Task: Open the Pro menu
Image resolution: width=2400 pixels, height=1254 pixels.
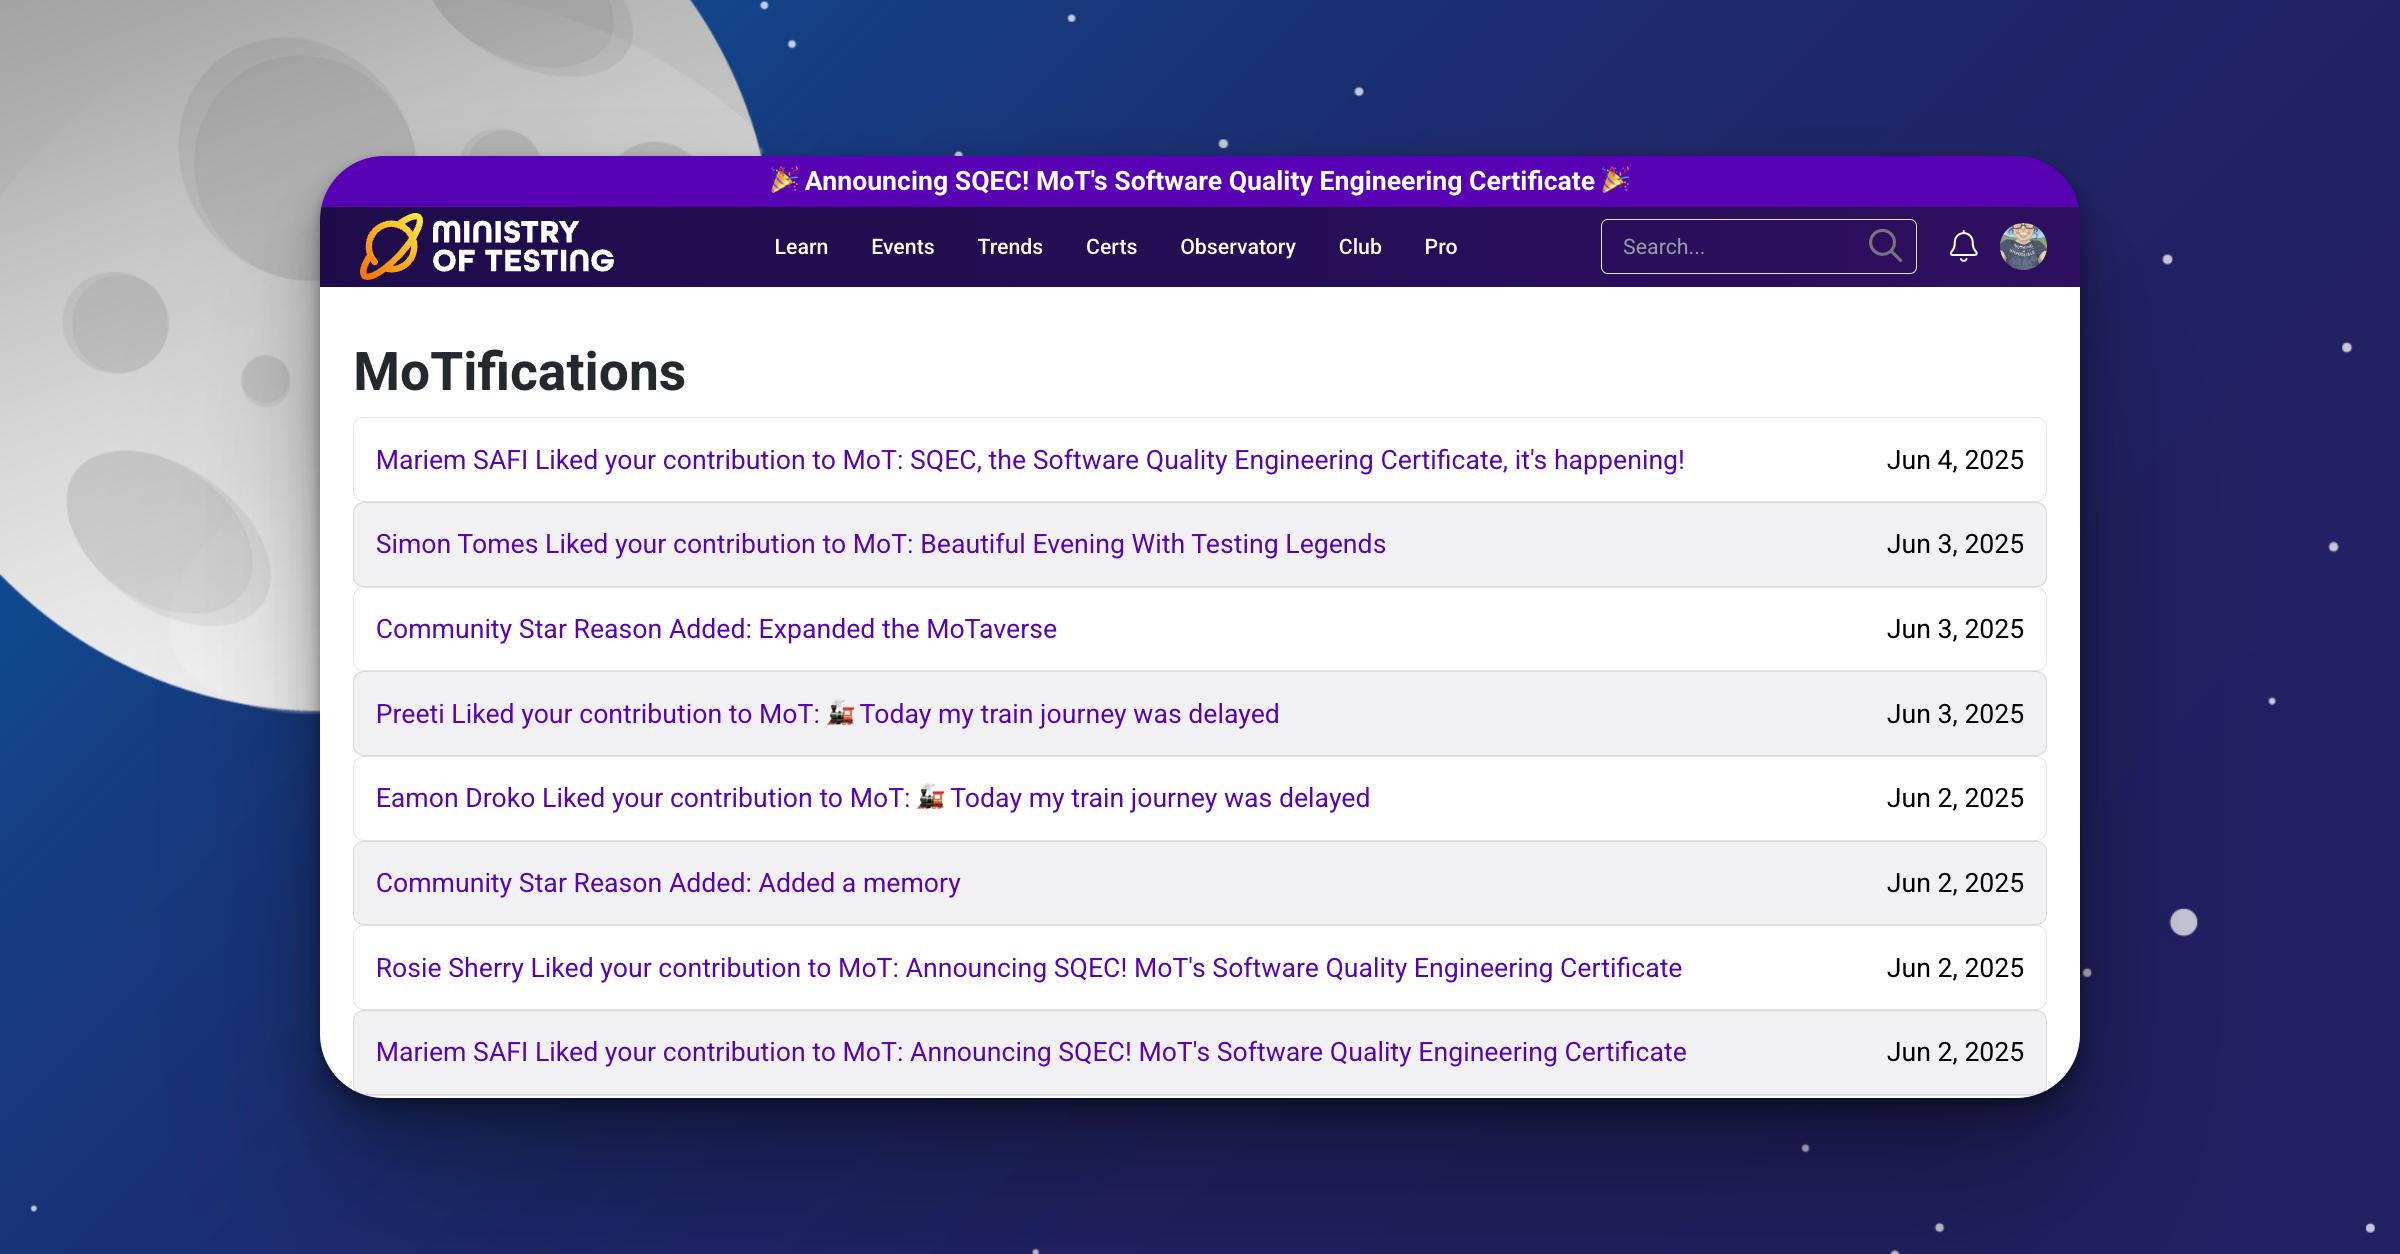Action: [1440, 247]
